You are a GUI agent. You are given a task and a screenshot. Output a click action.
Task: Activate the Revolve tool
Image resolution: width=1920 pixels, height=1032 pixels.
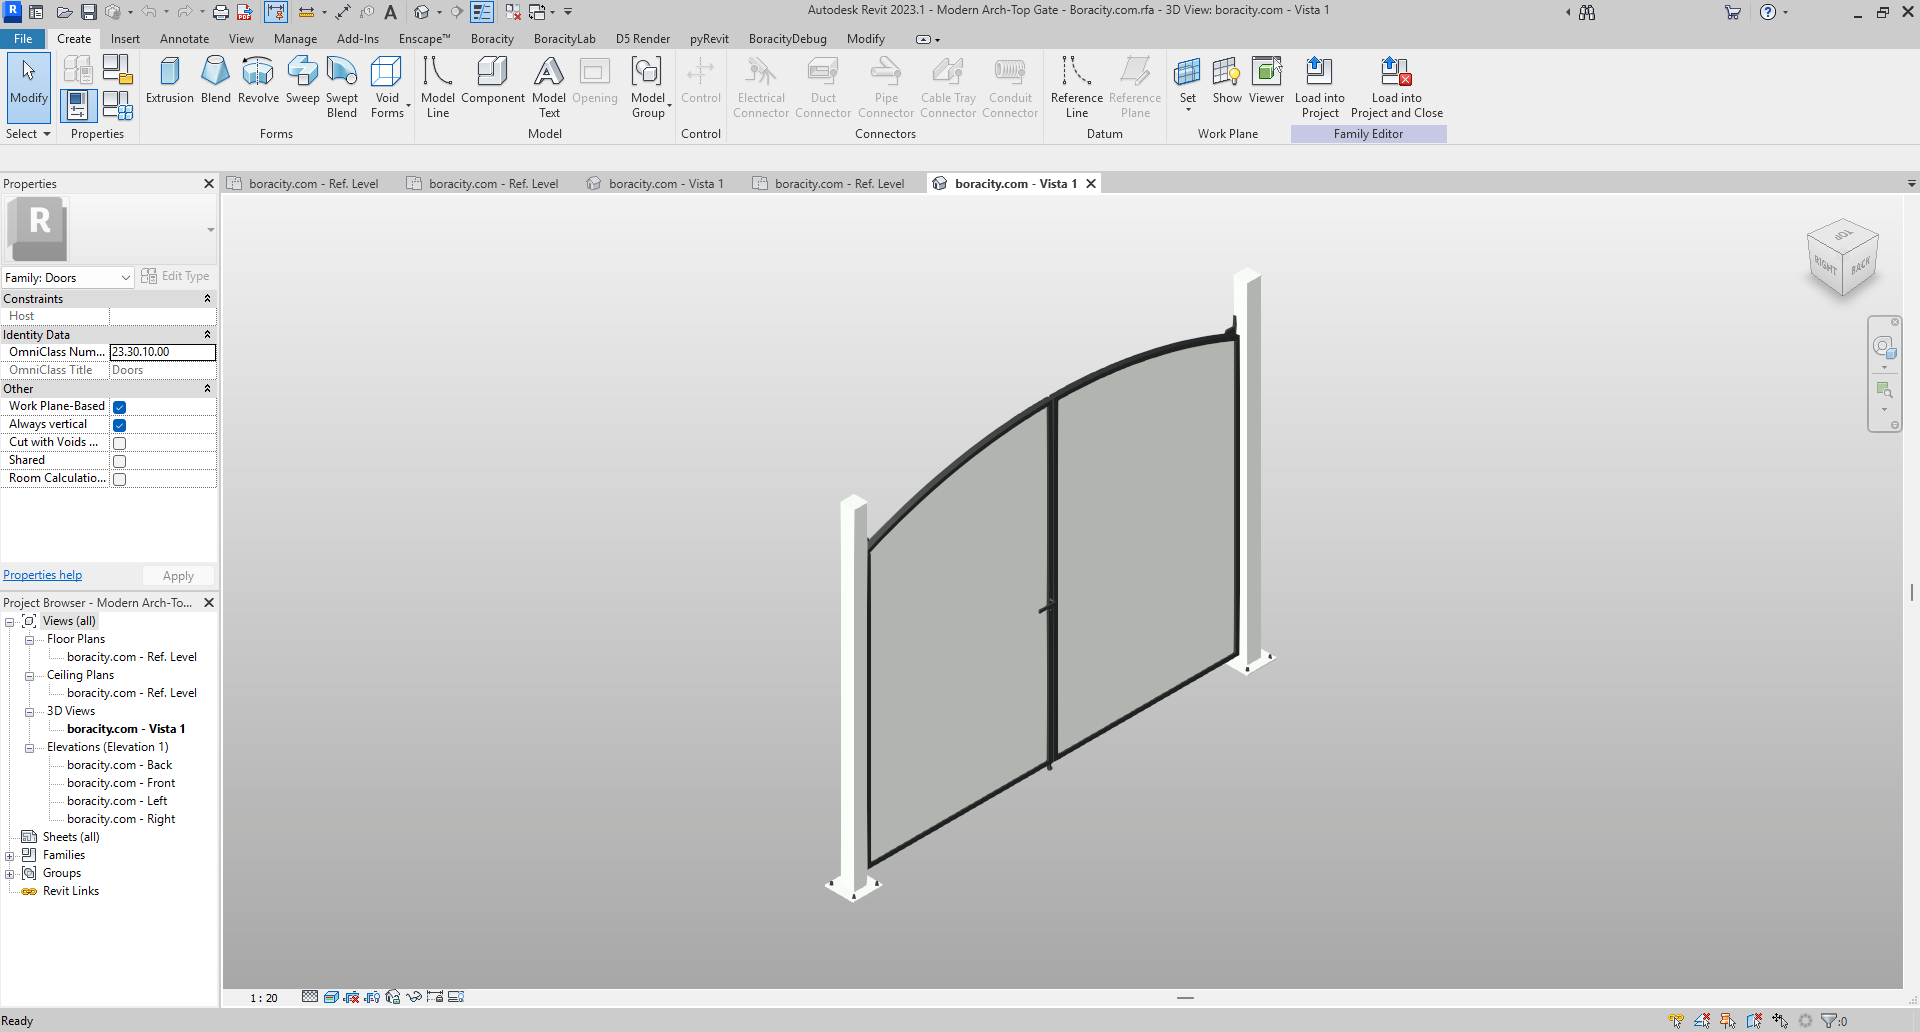tap(258, 80)
